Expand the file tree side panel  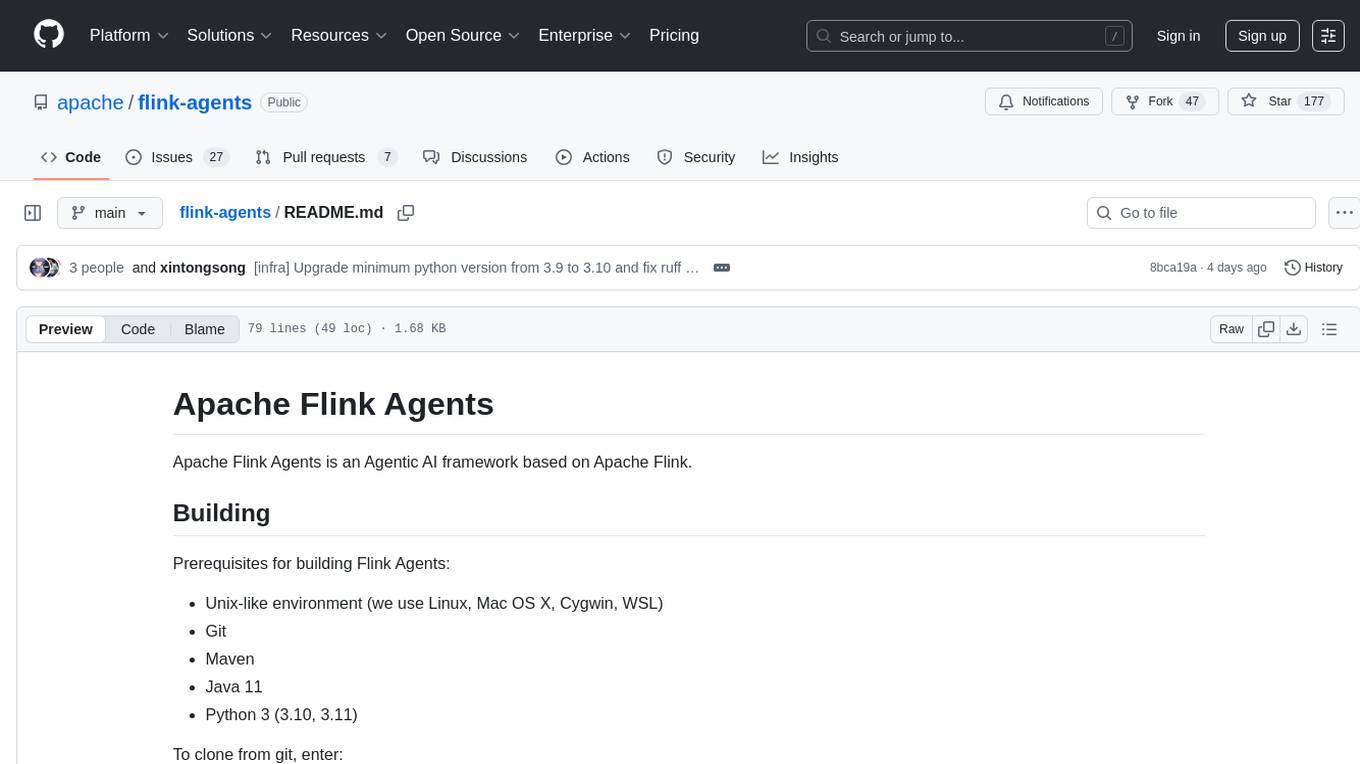point(33,213)
